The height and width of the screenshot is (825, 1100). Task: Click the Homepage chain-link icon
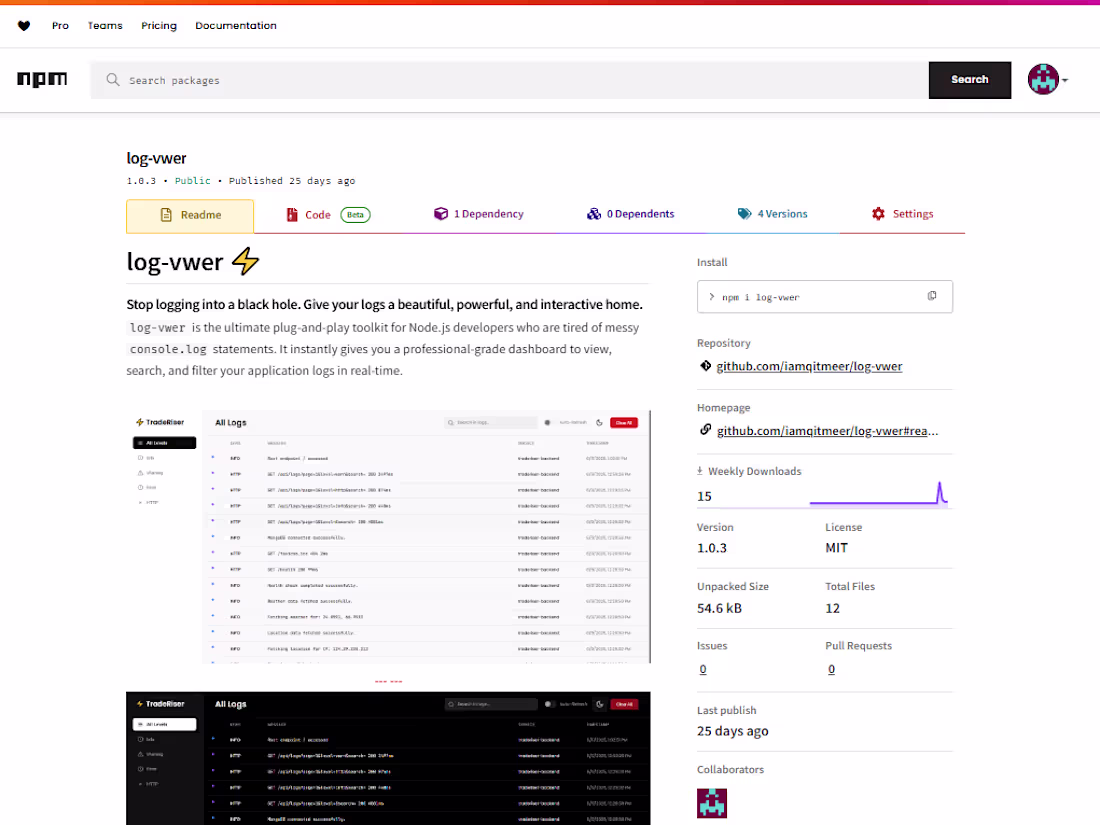click(705, 431)
